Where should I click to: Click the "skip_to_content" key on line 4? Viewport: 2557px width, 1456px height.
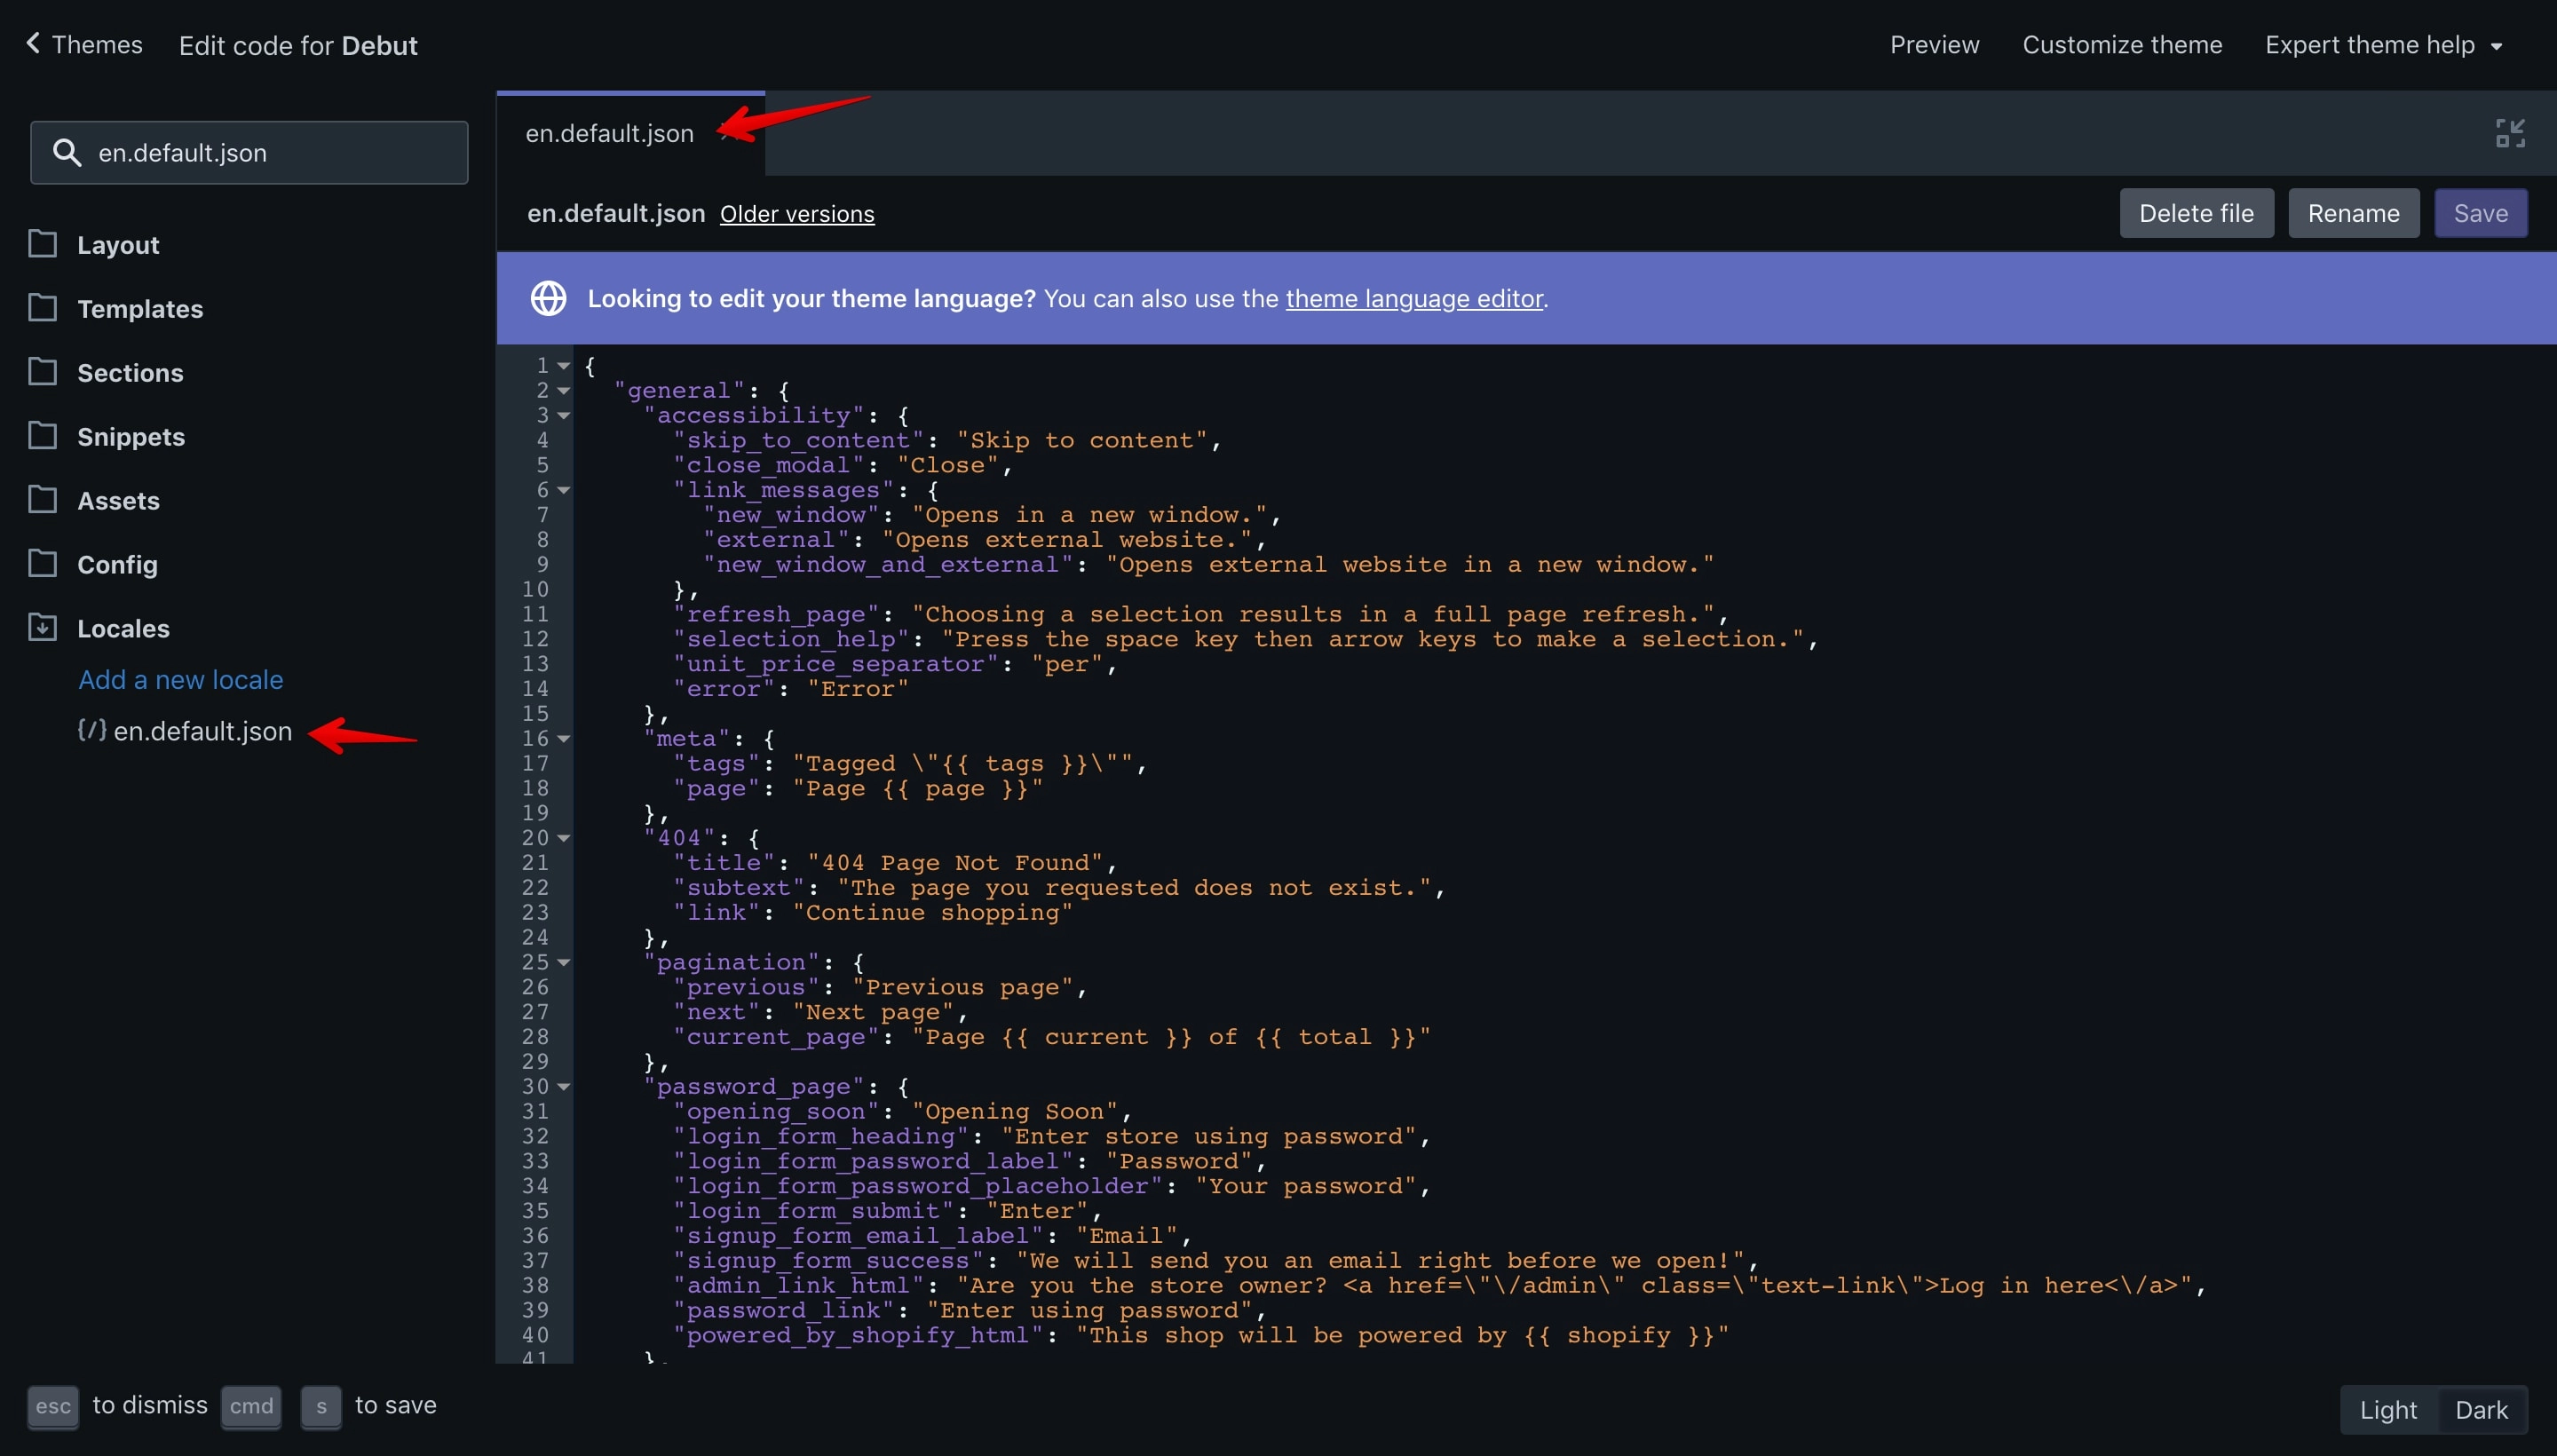tap(798, 440)
